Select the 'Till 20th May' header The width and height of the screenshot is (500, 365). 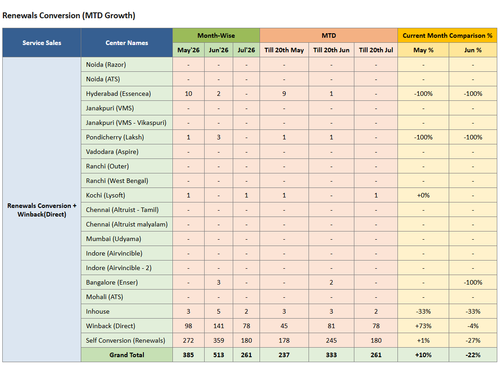pyautogui.click(x=284, y=50)
